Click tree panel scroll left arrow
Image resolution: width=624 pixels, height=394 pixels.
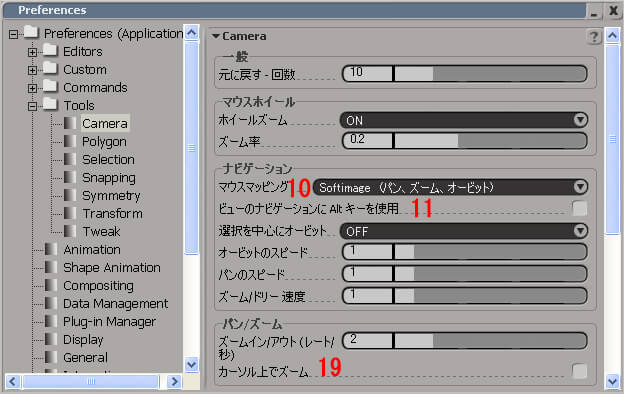pyautogui.click(x=12, y=381)
